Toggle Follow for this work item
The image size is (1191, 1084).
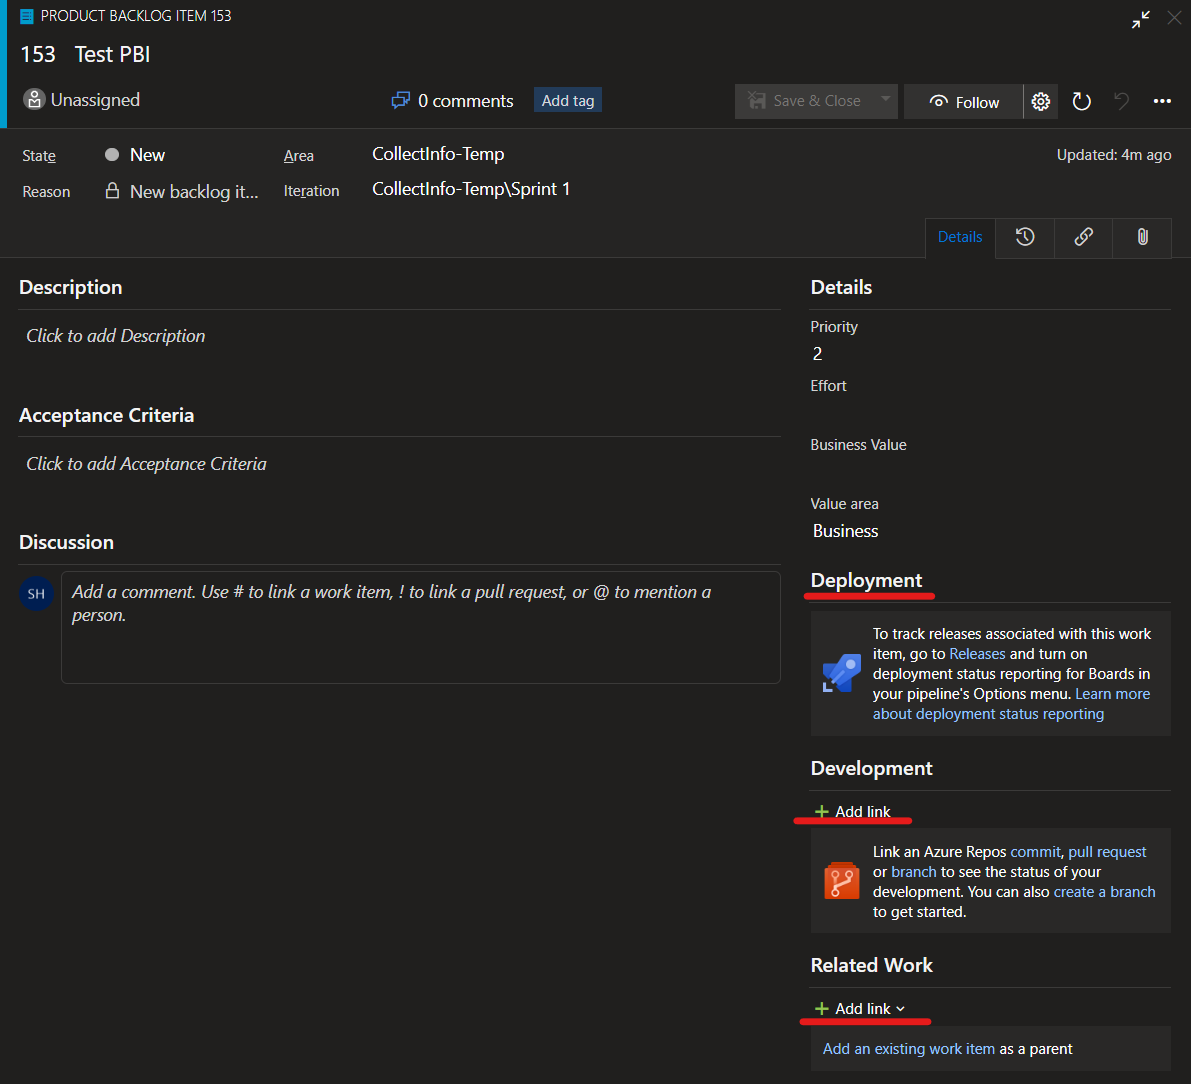pos(962,101)
